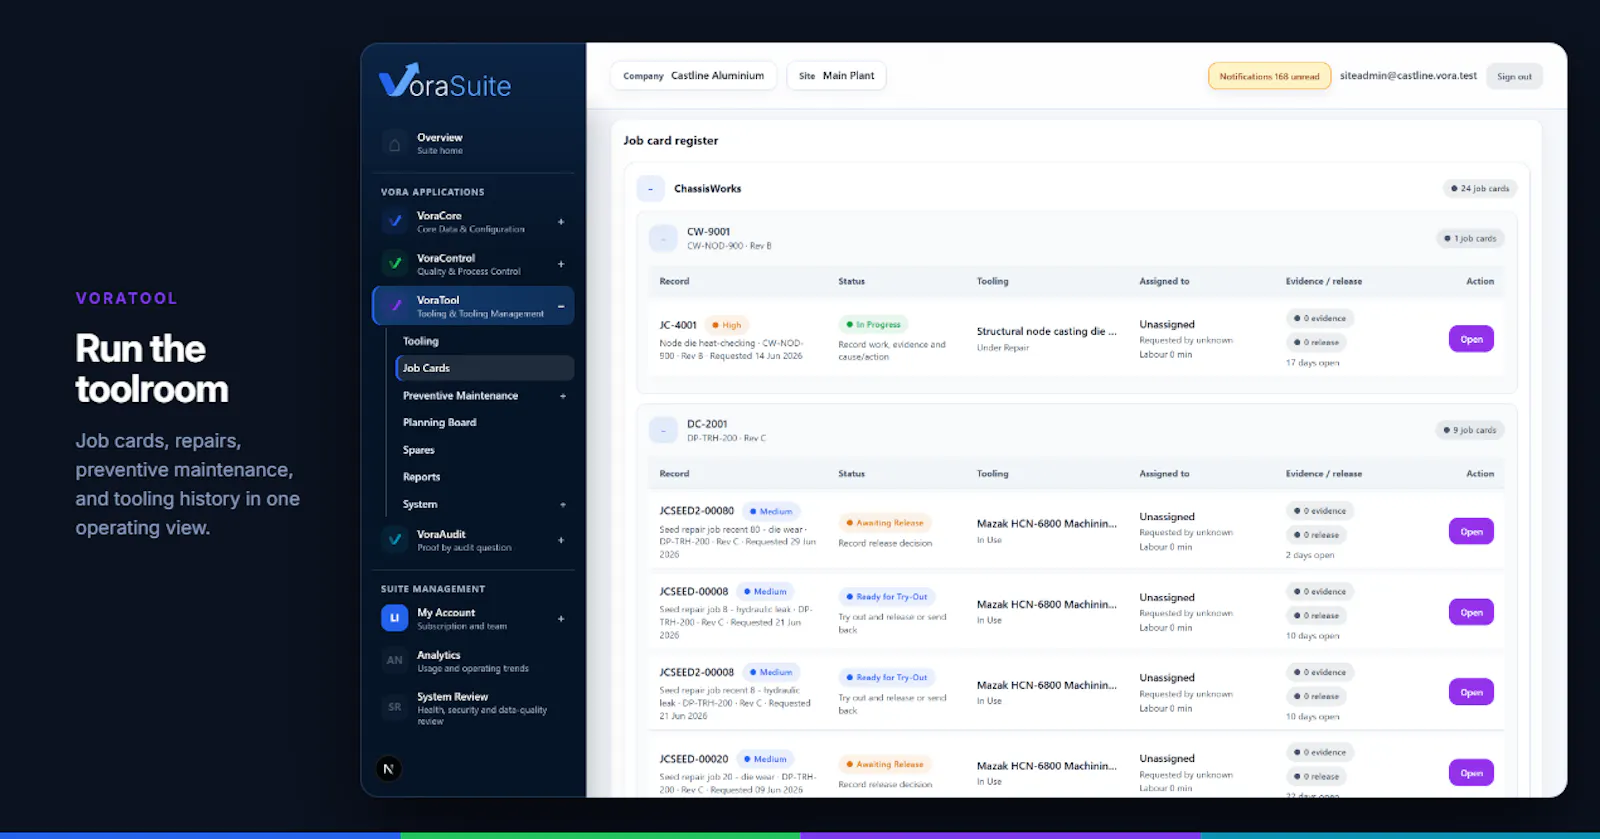Viewport: 1600px width, 839px height.
Task: Open job card JCSEED2-00080
Action: [1471, 532]
